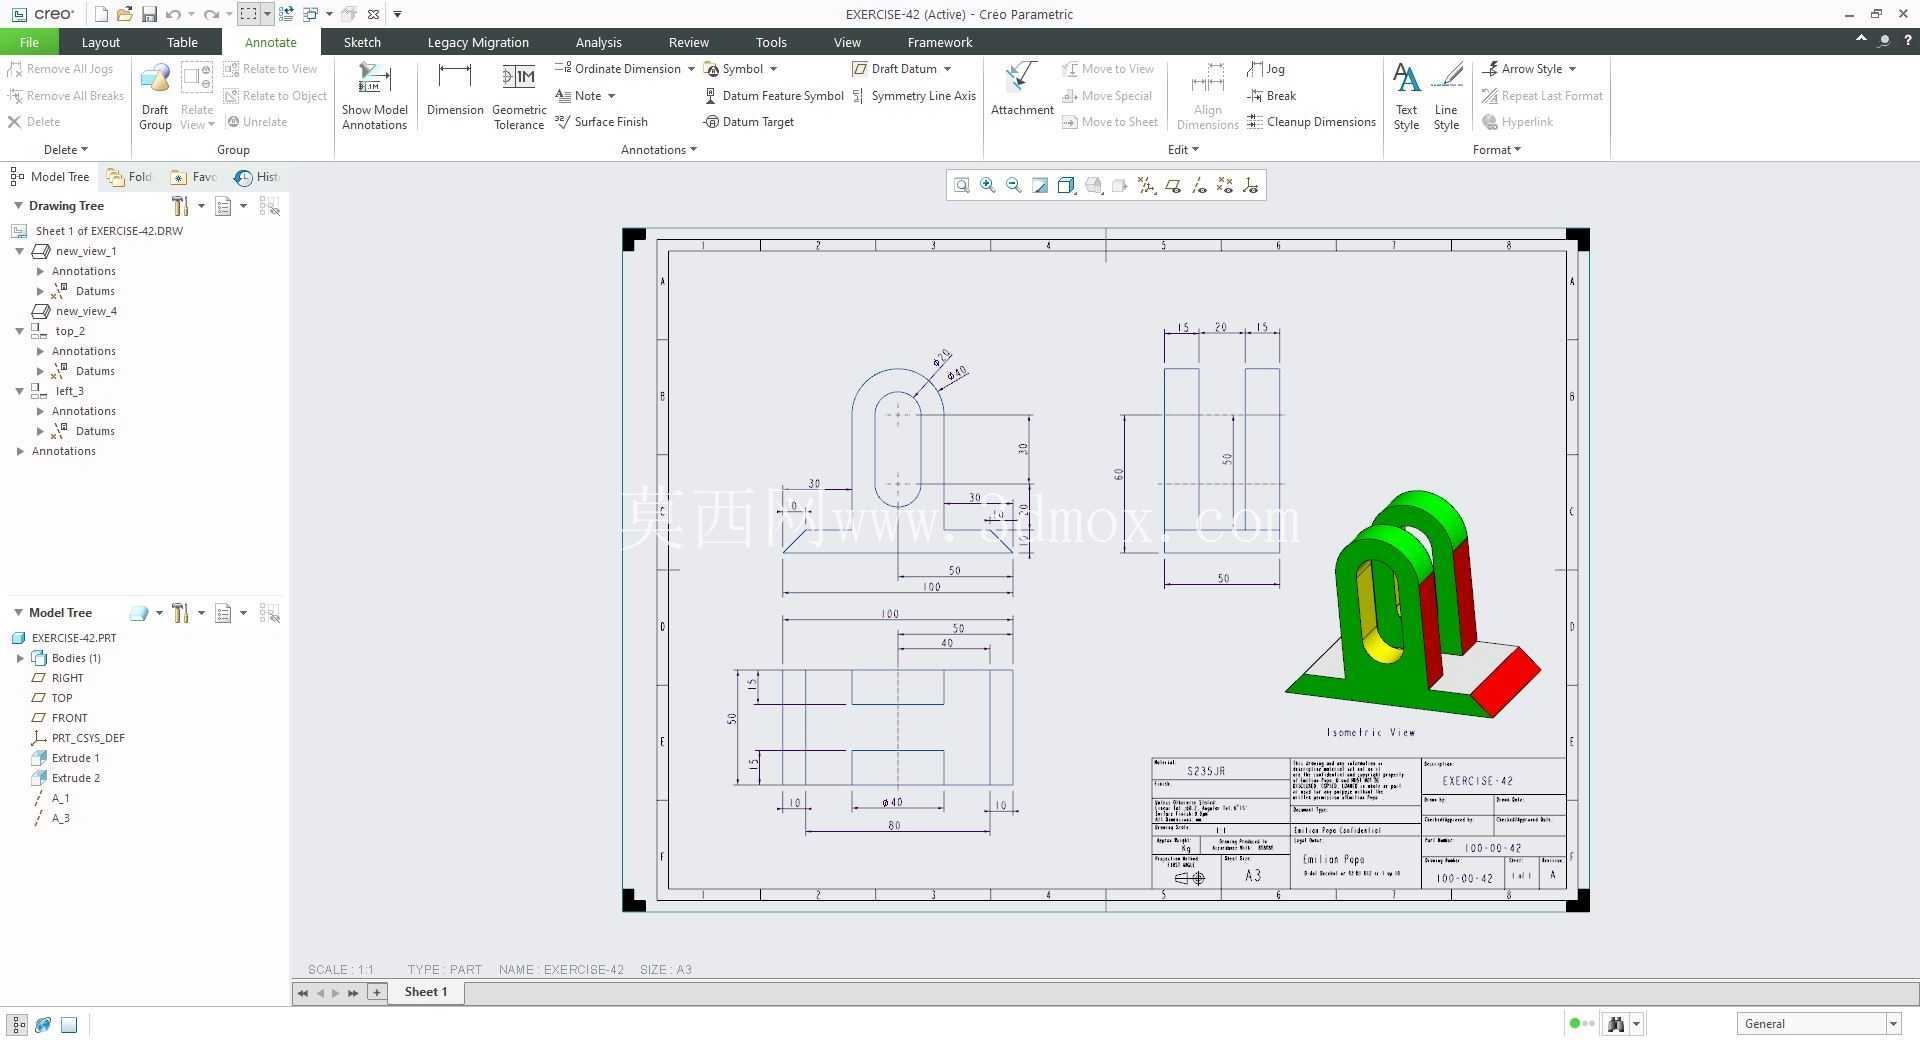This screenshot has width=1920, height=1040.
Task: Click Datum Target tool
Action: (749, 122)
